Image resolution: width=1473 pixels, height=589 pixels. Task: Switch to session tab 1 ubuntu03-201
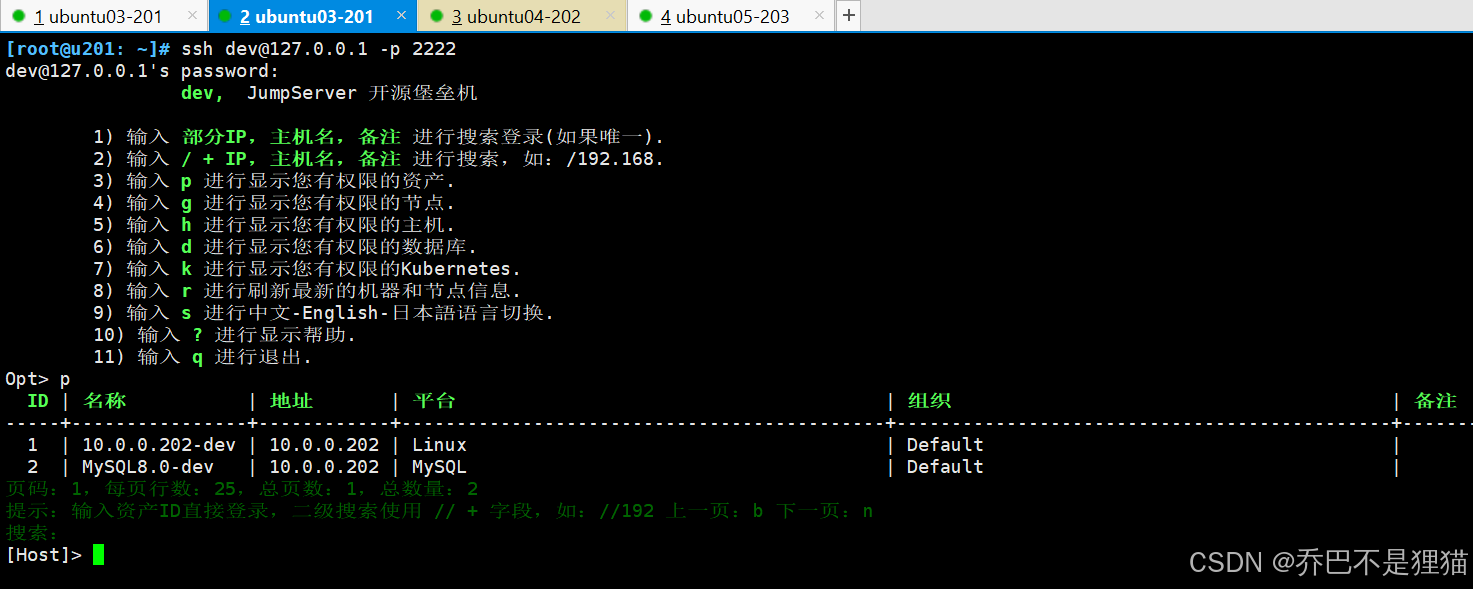[x=97, y=16]
